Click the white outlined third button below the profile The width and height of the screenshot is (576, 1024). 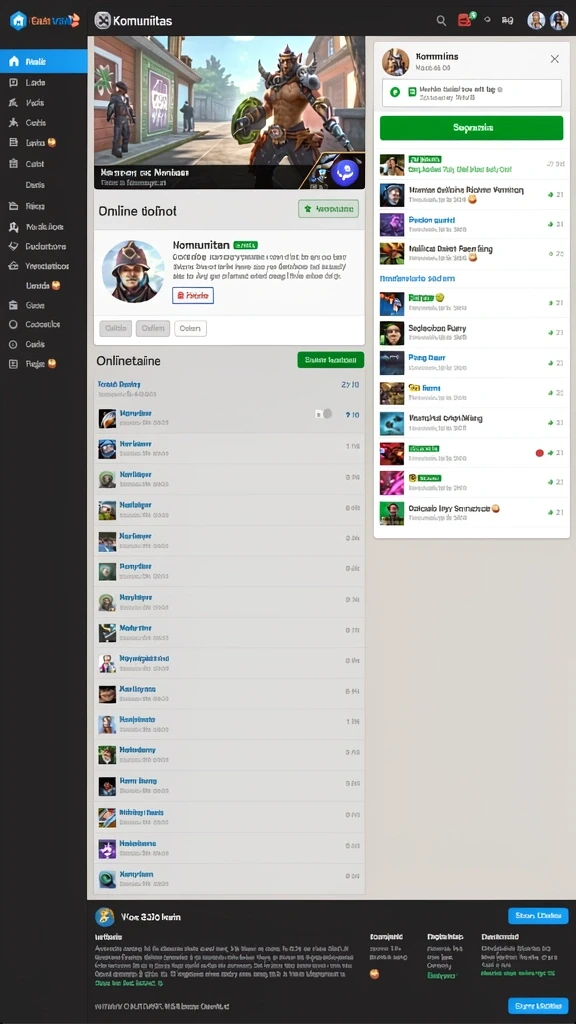[x=190, y=328]
